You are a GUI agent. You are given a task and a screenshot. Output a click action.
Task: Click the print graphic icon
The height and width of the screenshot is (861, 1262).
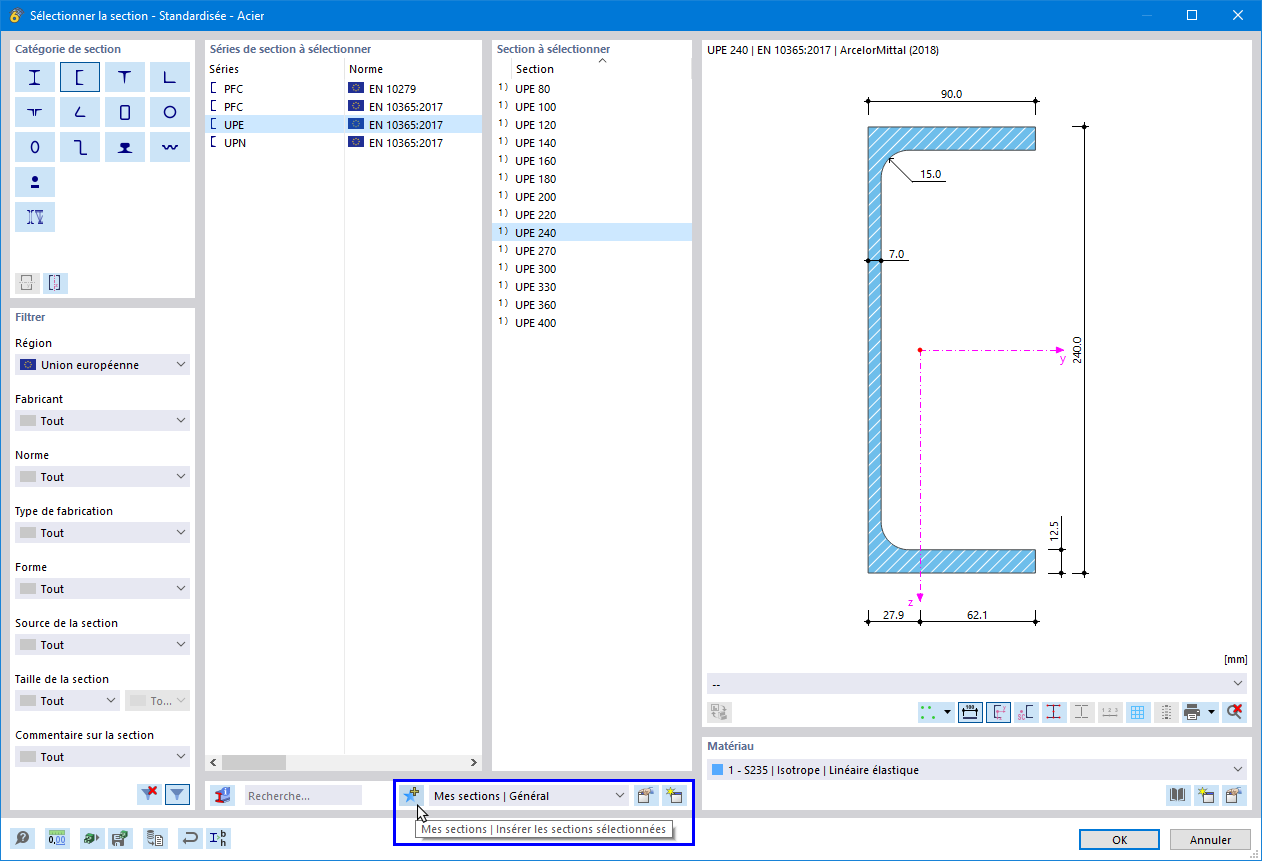(1191, 712)
